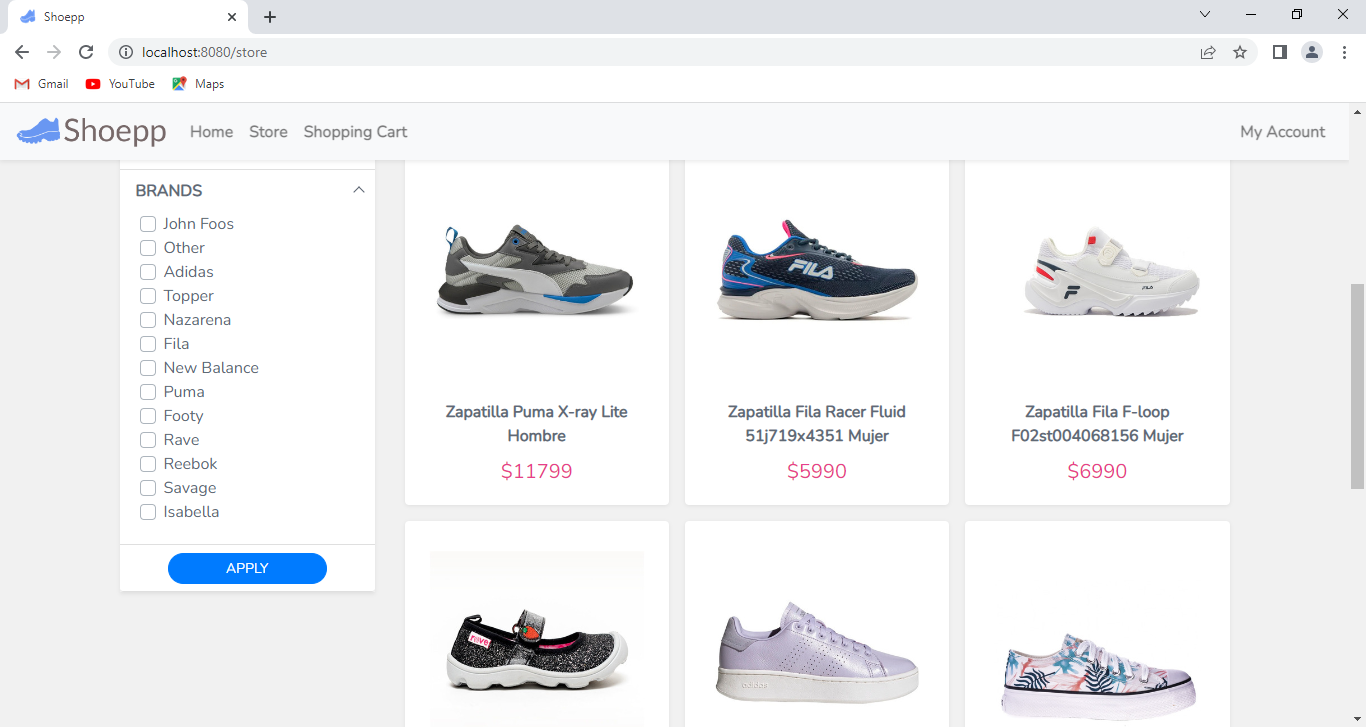Open the Chrome three-dot menu
Viewport: 1366px width, 727px height.
coord(1345,52)
